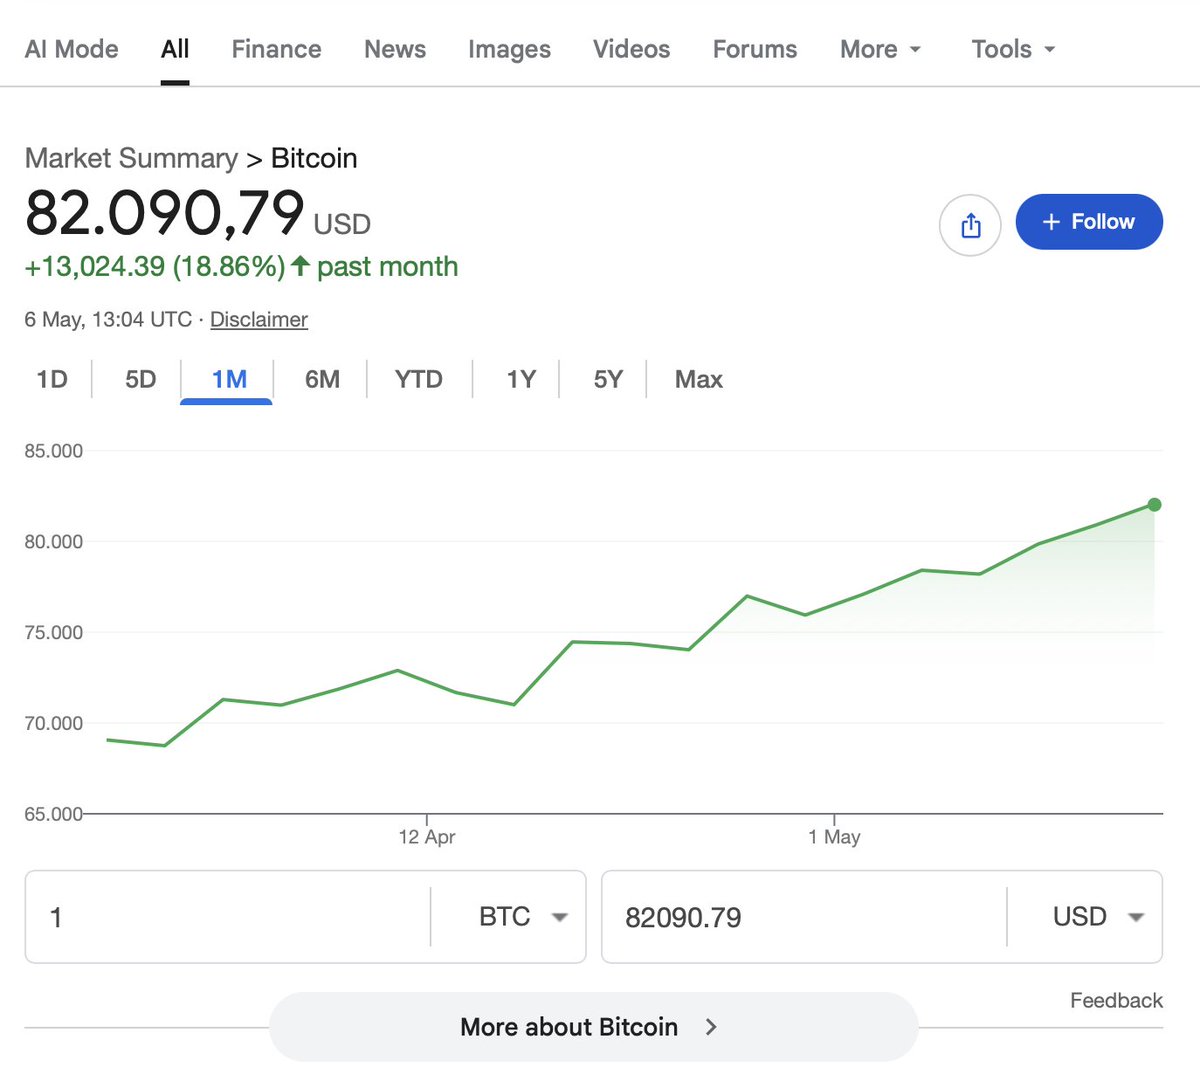Show the 5D chart range
Screen dimensions: 1200x1067
(x=140, y=379)
